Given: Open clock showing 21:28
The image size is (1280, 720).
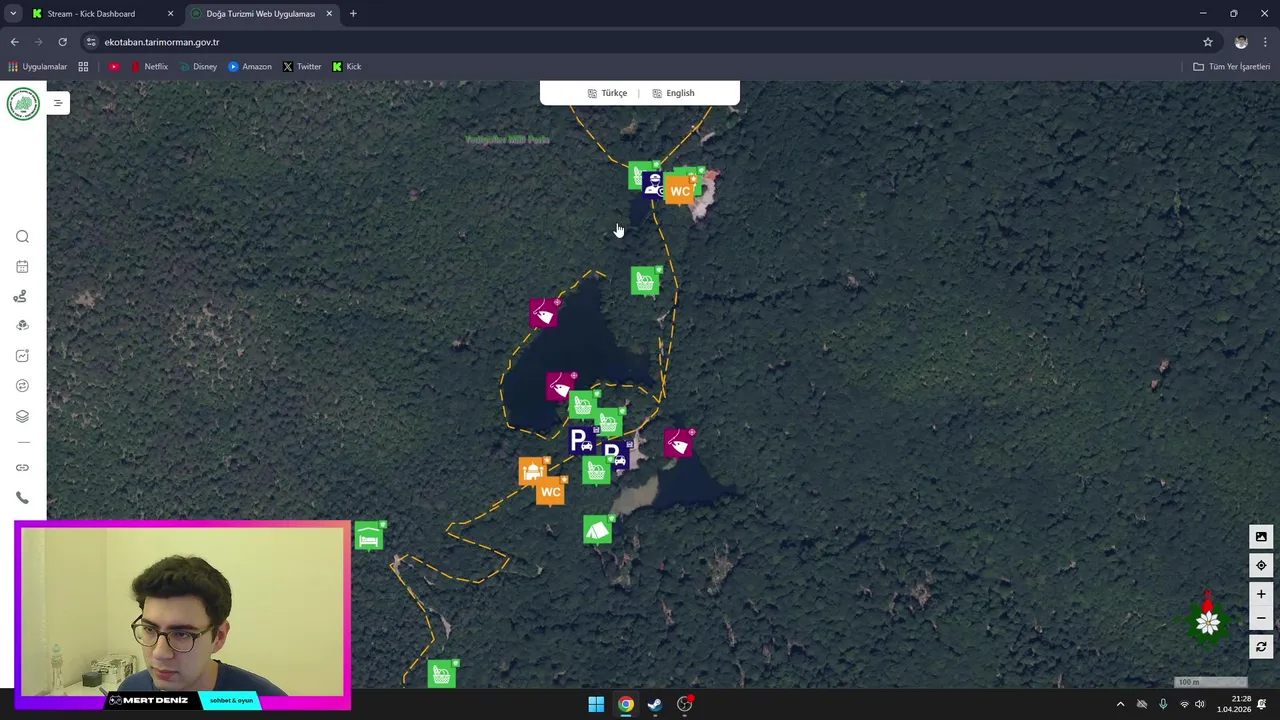Looking at the screenshot, I should [1233, 704].
